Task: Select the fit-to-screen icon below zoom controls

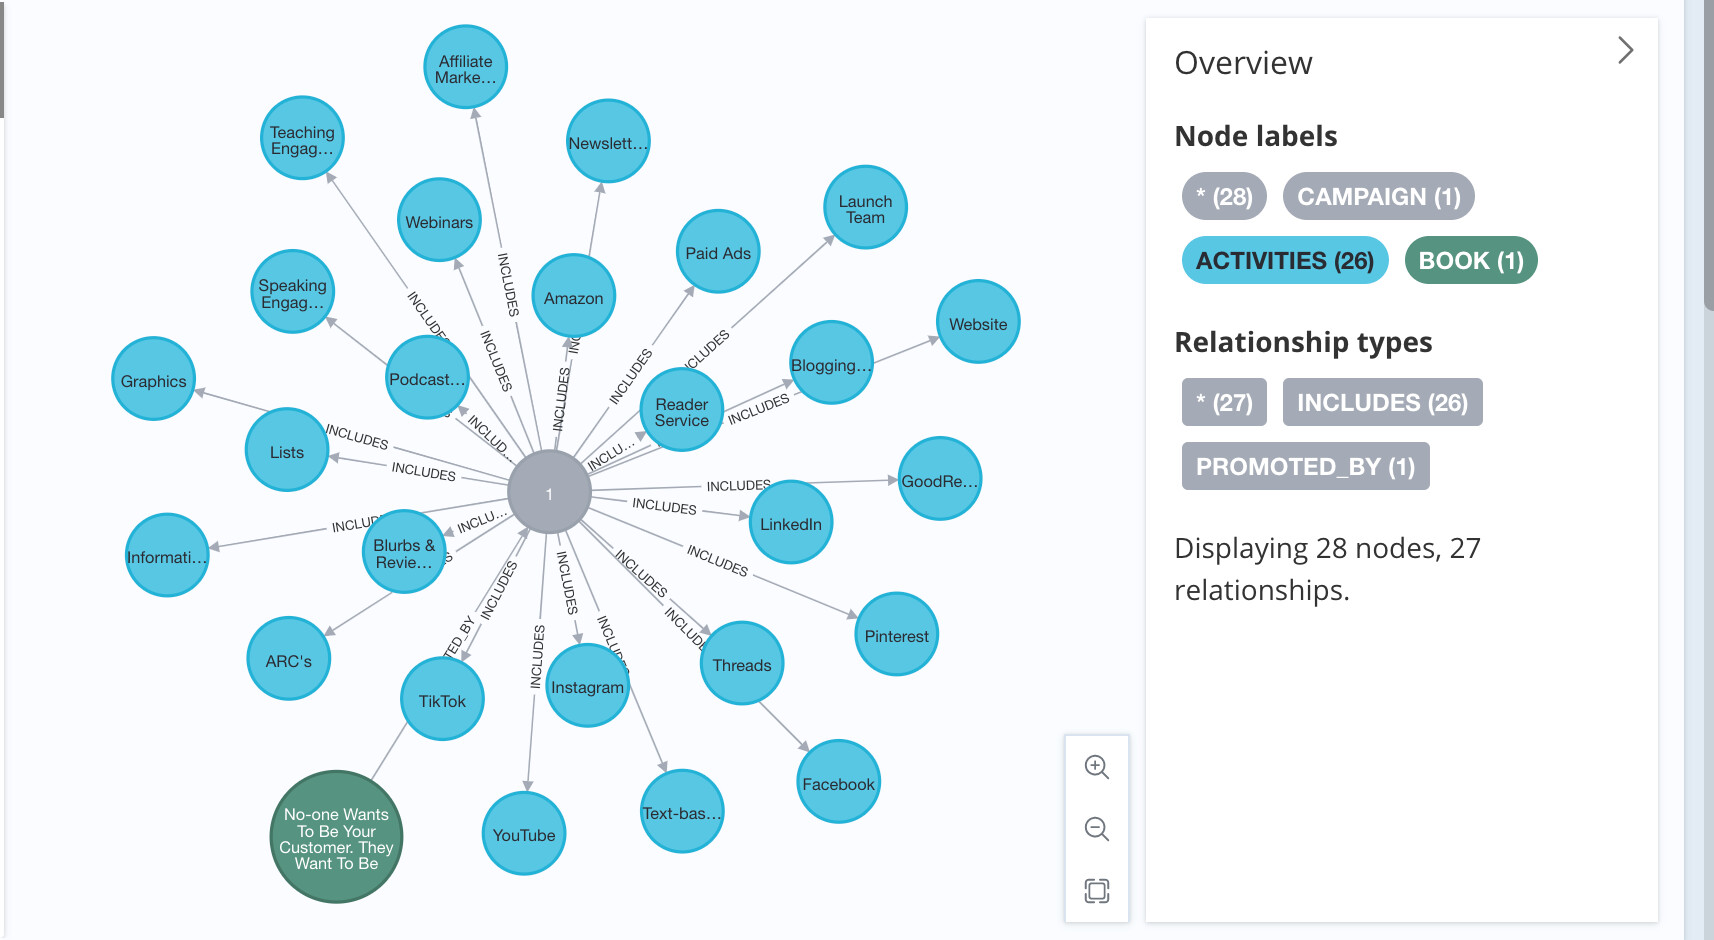Action: pos(1097,890)
